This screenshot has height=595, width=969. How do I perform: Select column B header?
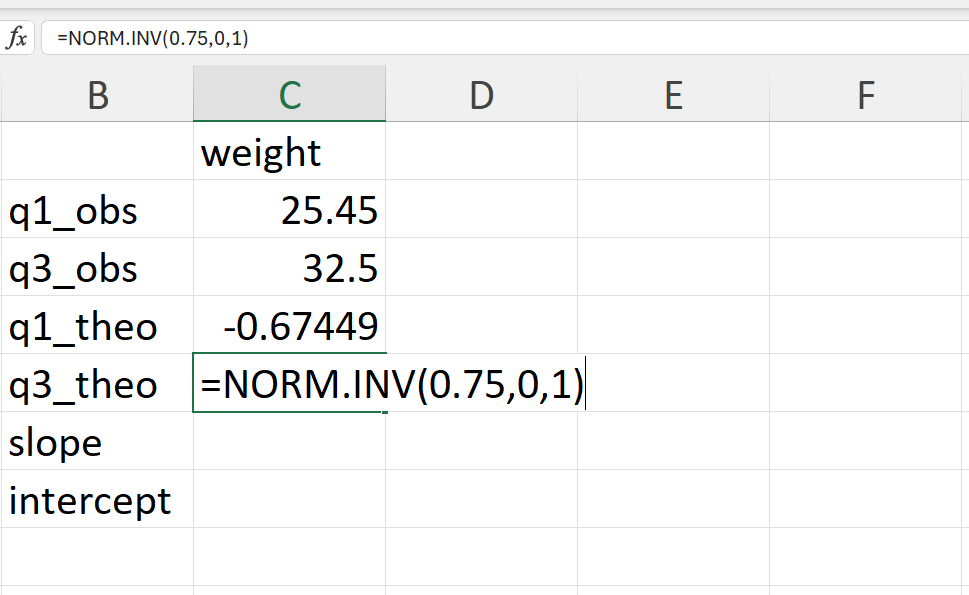(x=97, y=95)
